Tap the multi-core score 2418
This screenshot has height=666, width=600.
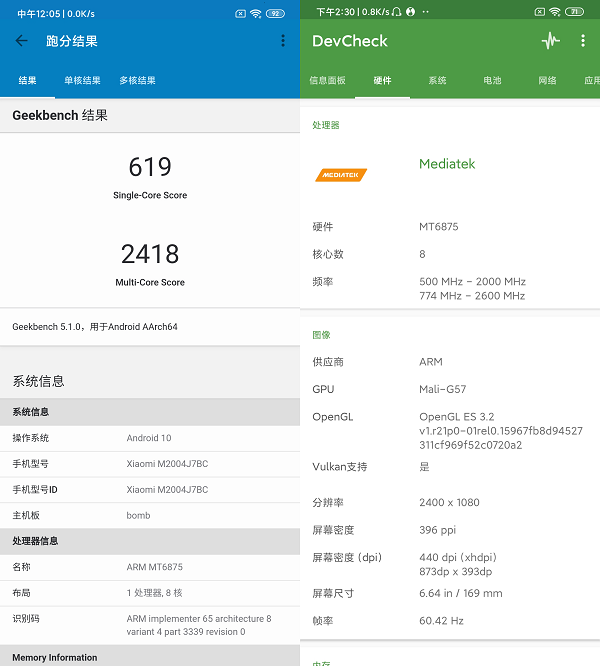150,254
